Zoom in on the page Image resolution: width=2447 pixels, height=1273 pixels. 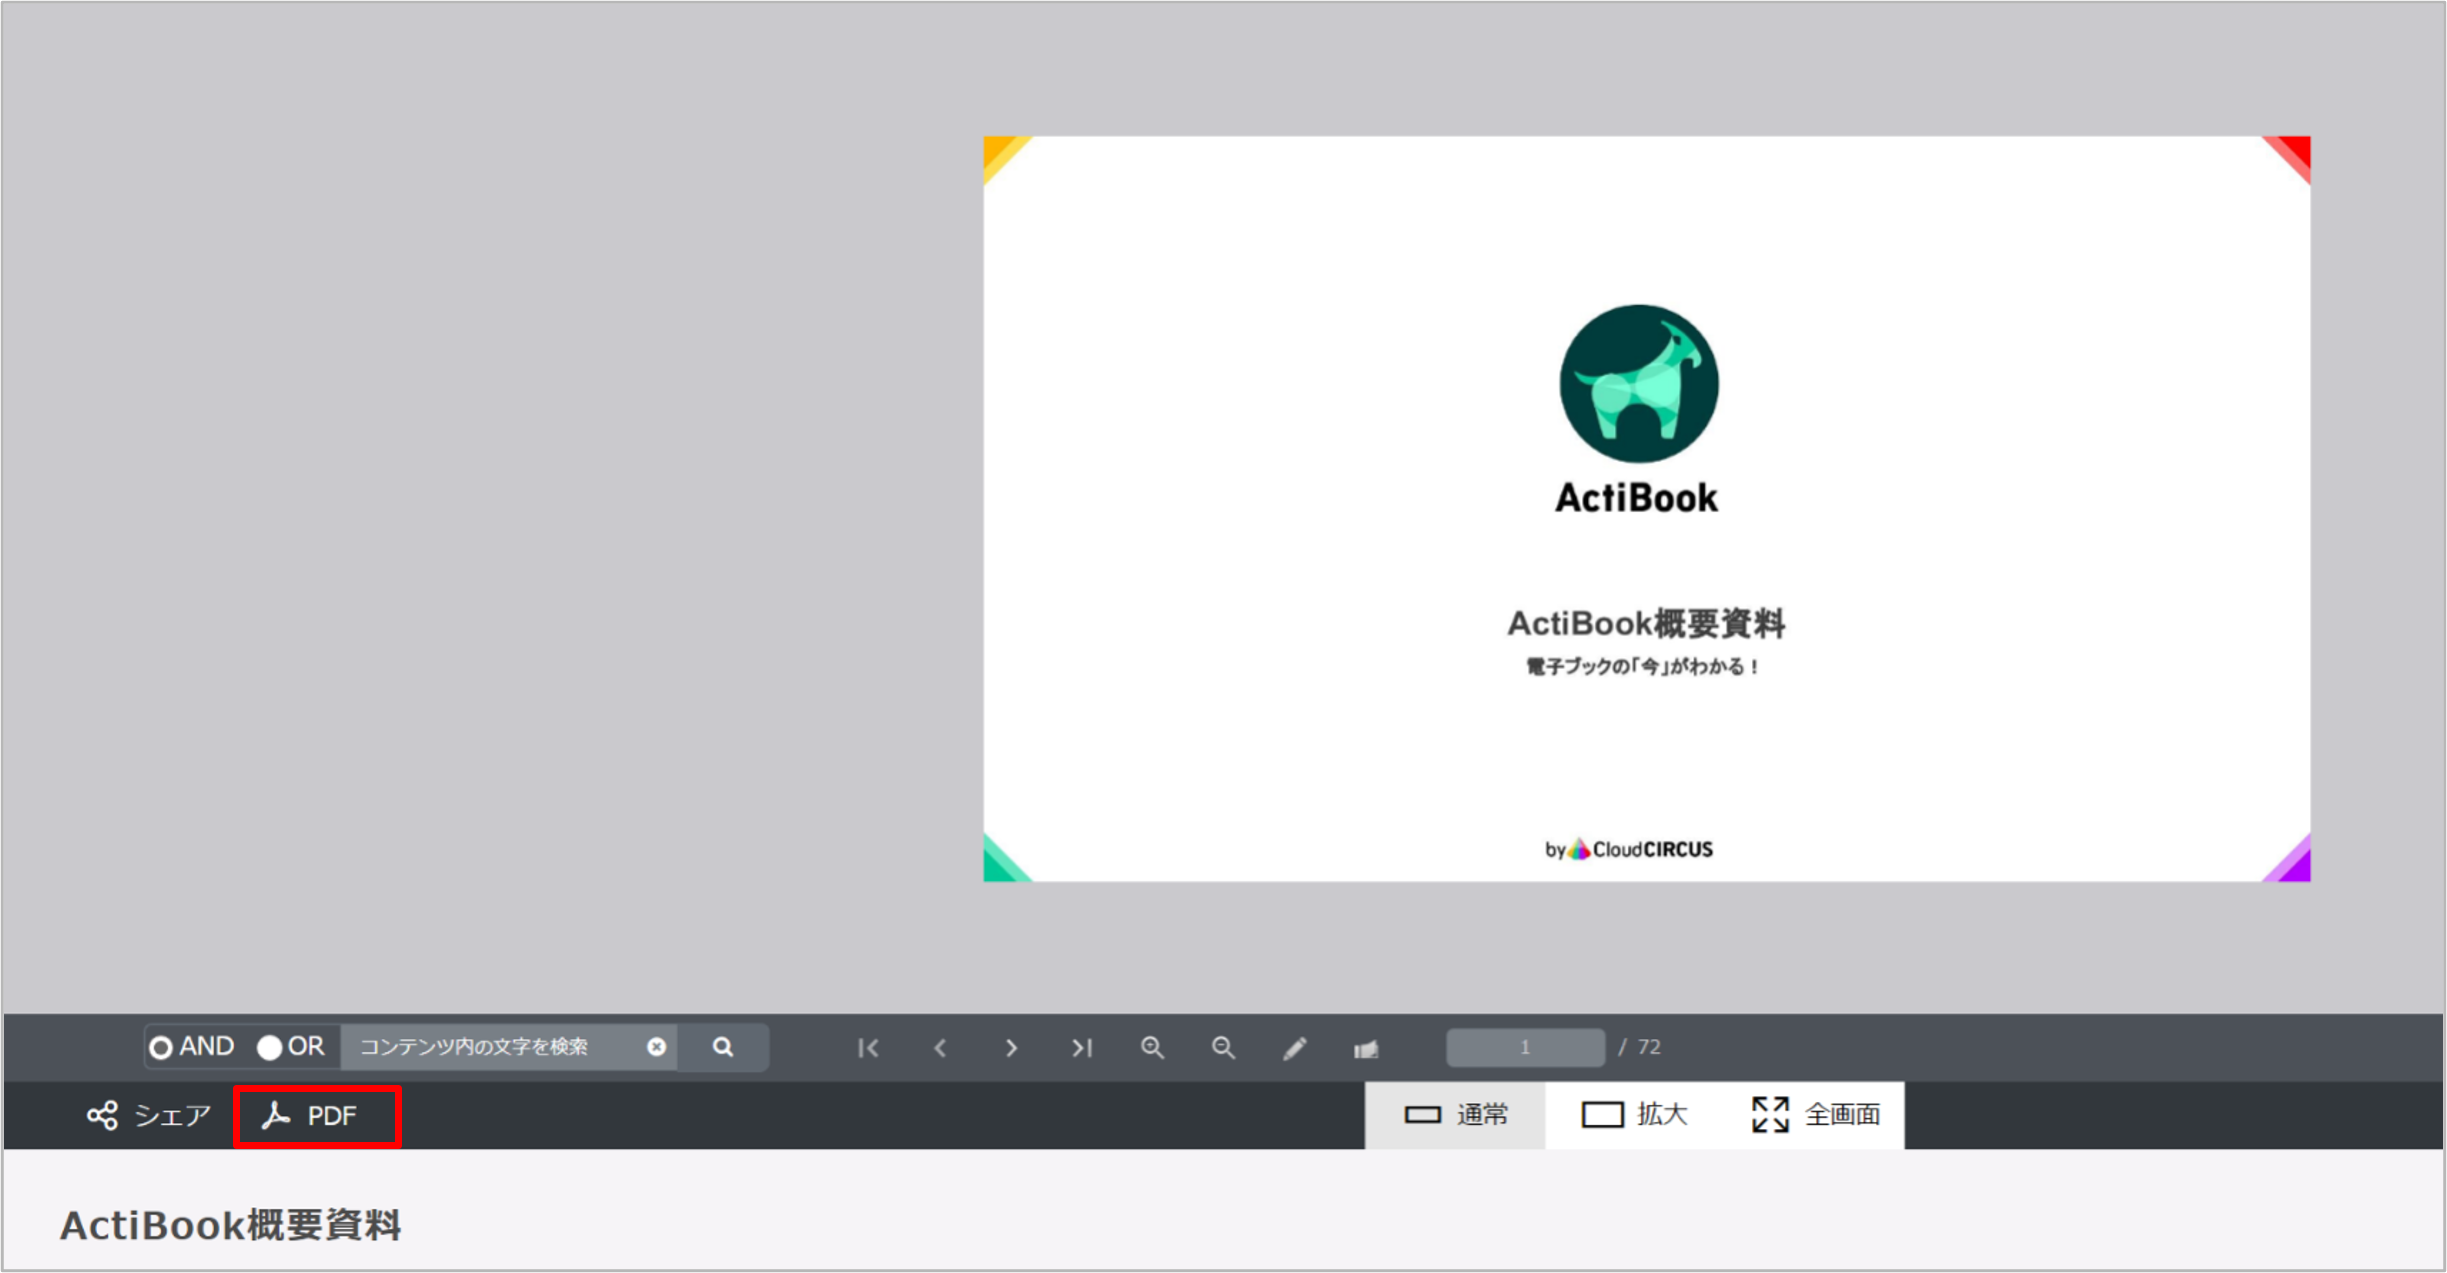coord(1152,1047)
